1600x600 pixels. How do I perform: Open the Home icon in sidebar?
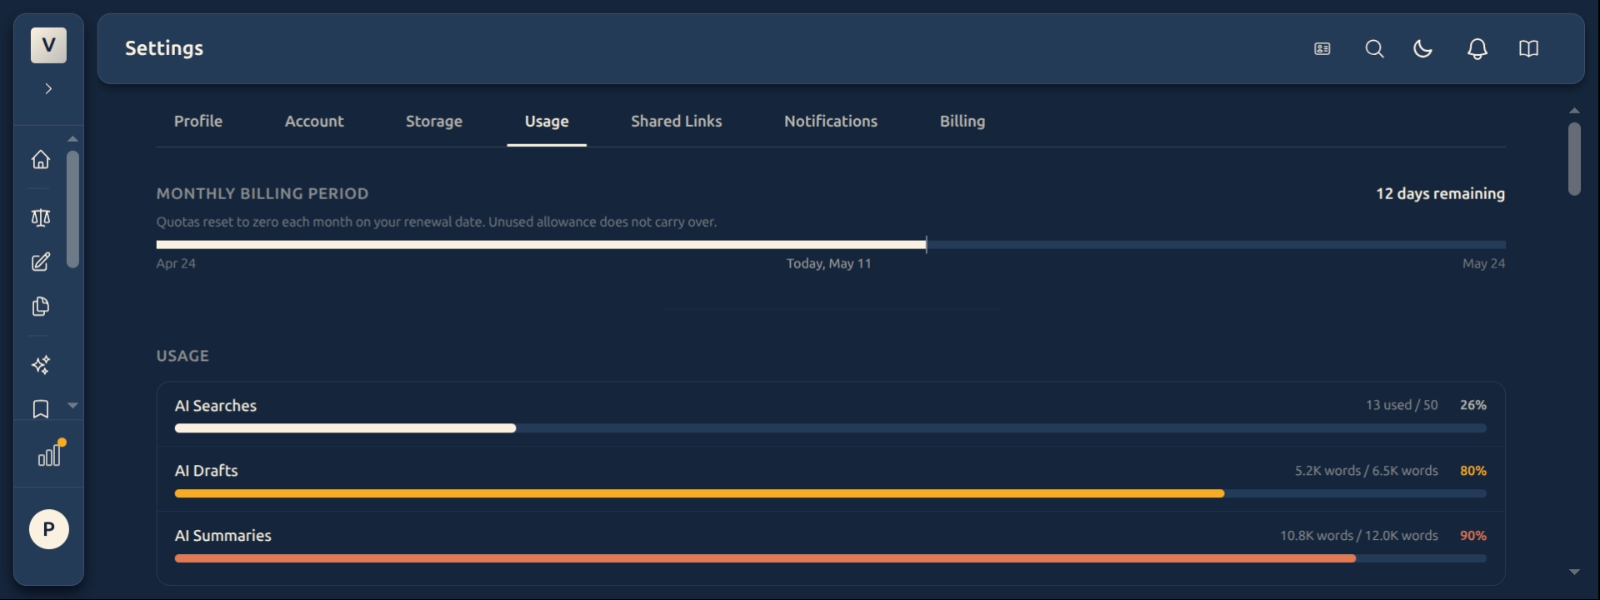(40, 159)
